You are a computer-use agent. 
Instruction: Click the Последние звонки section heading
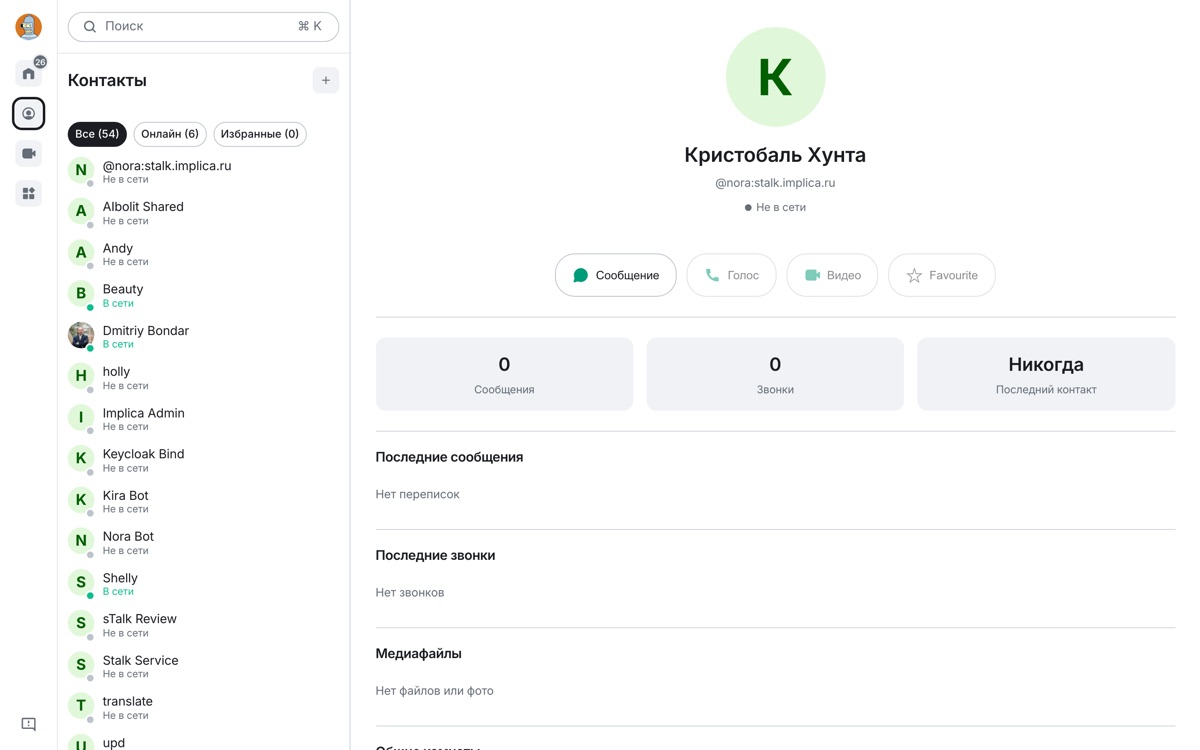pyautogui.click(x=435, y=555)
